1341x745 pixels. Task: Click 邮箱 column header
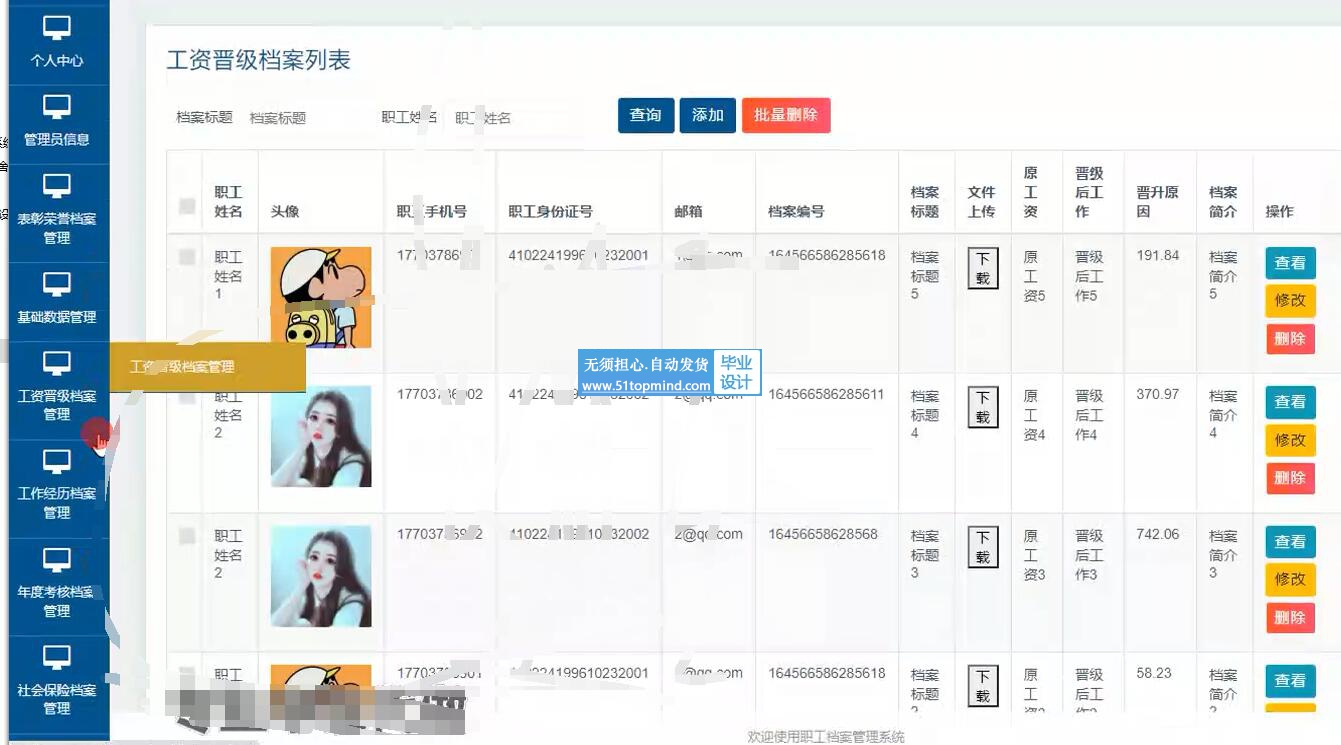coord(689,211)
